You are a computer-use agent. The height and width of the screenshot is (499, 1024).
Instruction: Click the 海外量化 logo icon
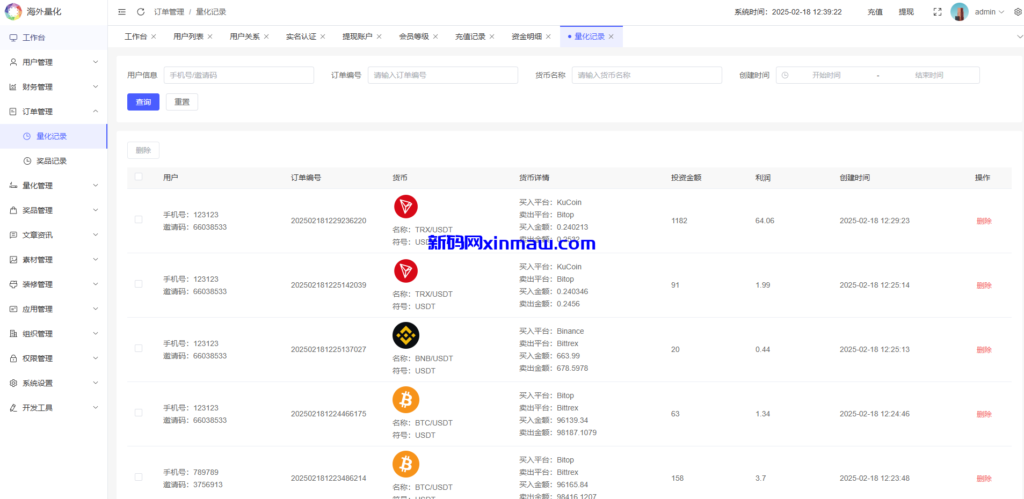coord(13,12)
